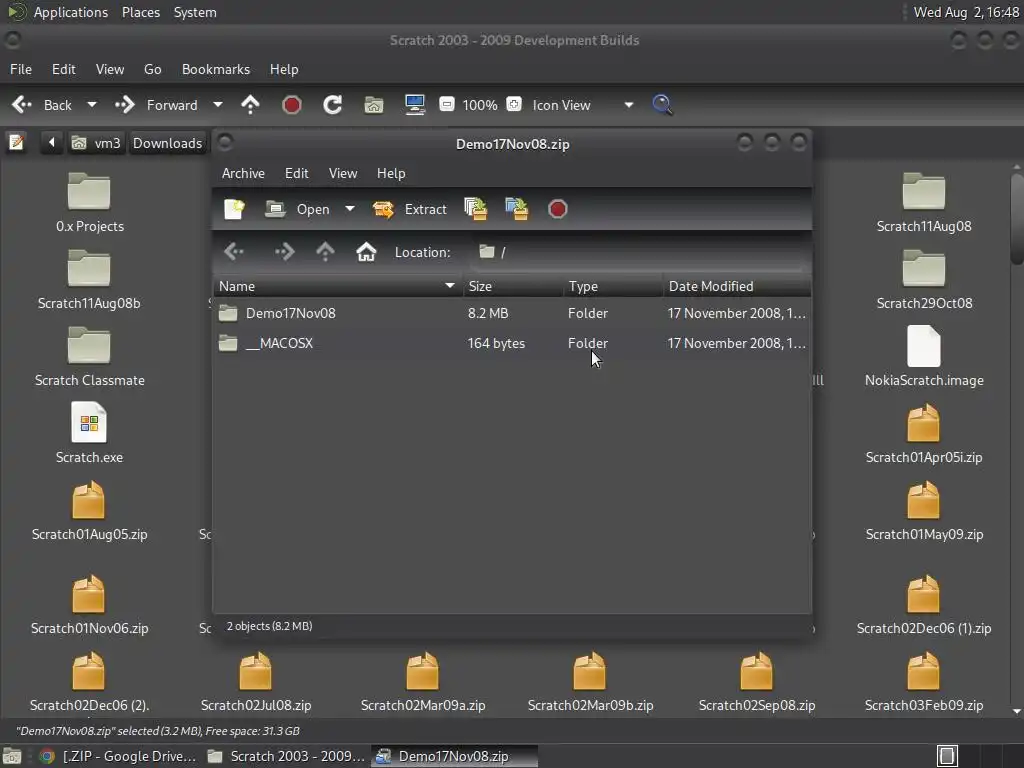1024x768 pixels.
Task: Open the Icon View mode dropdown
Action: click(x=581, y=105)
